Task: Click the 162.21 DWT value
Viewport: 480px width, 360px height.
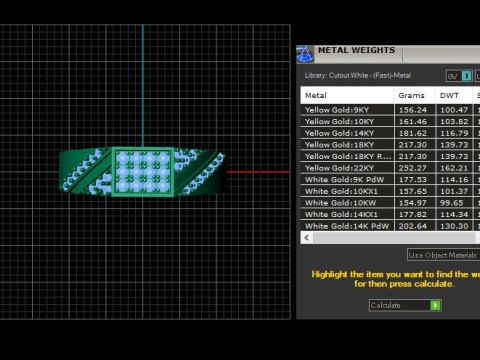Action: pyautogui.click(x=454, y=168)
